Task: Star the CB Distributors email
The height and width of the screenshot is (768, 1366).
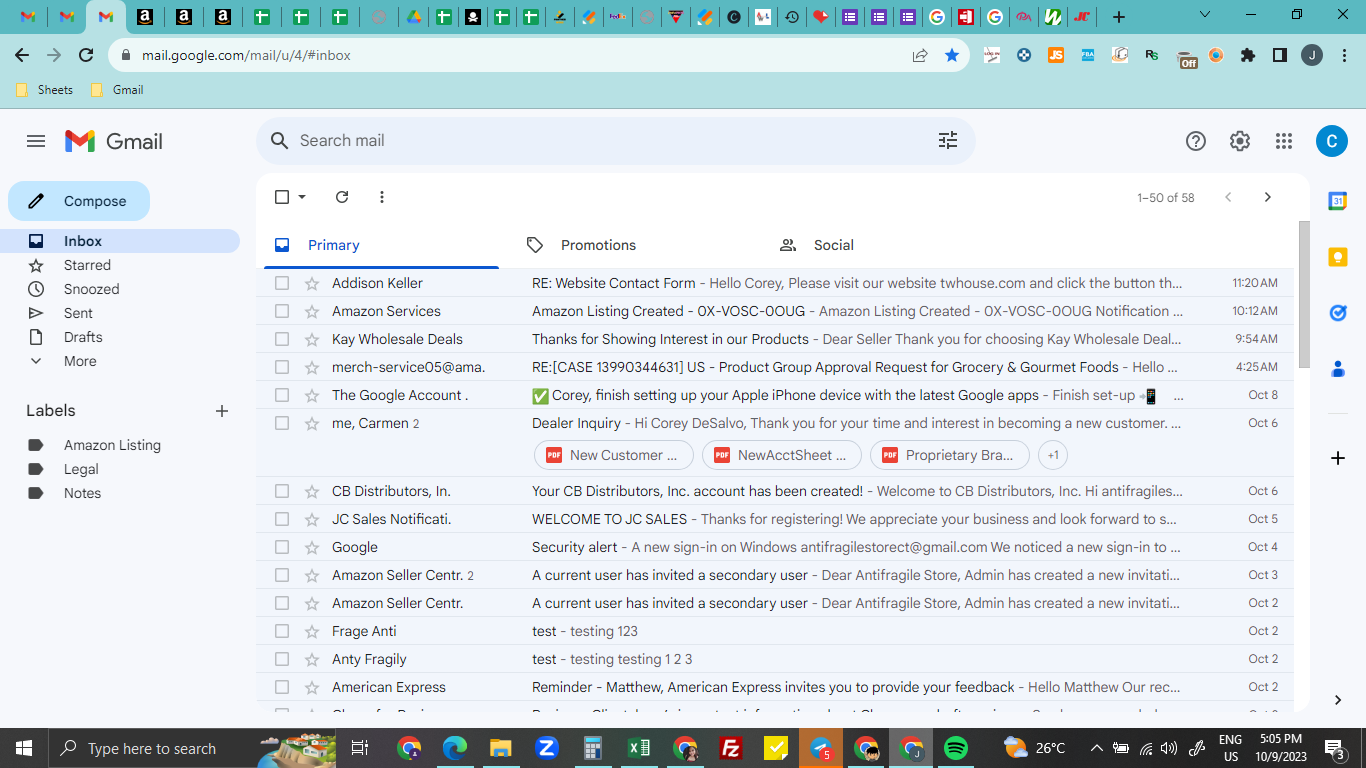Action: [312, 491]
